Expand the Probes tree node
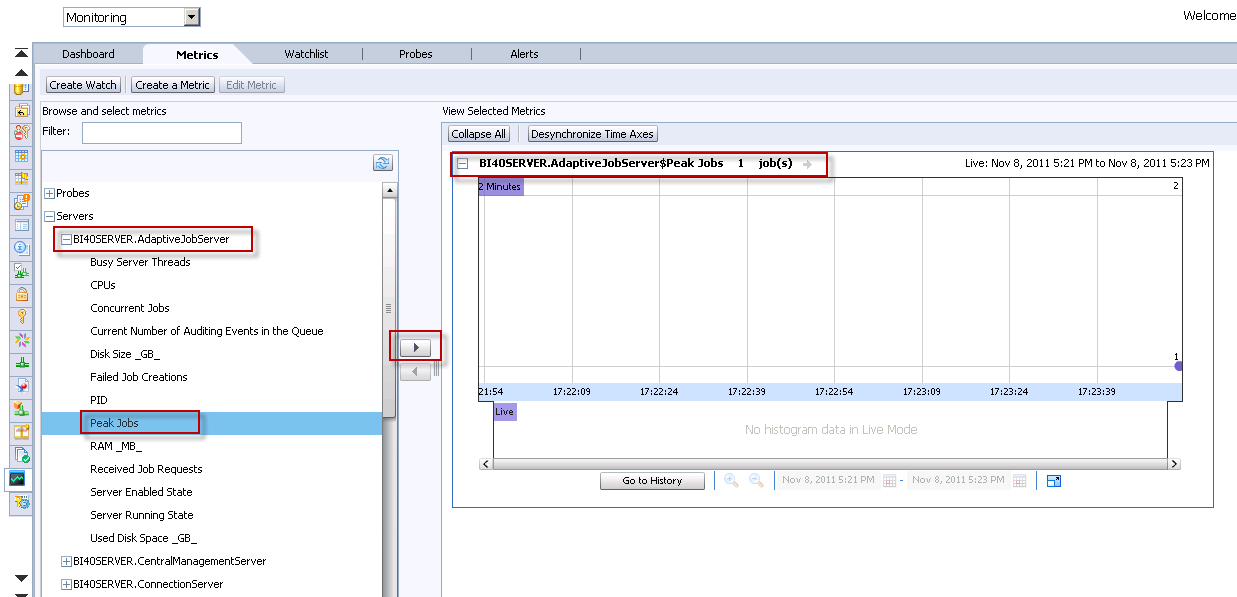The width and height of the screenshot is (1237, 597). pos(50,193)
